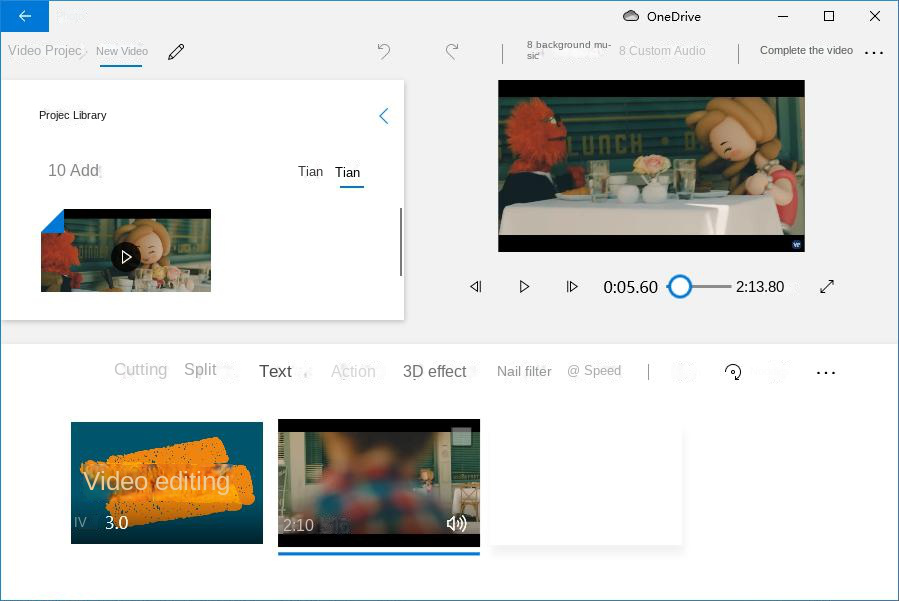Viewport: 899px width, 601px height.
Task: Select the Video editing 3.0 title card
Action: tap(166, 482)
